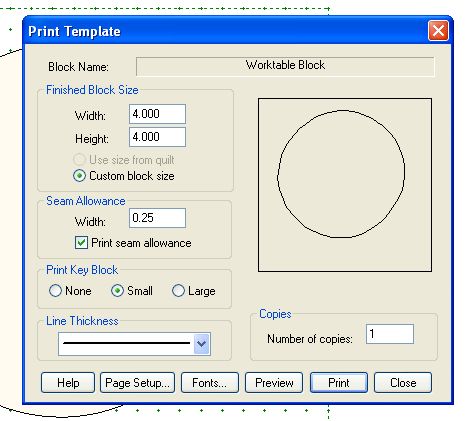472x421 pixels.
Task: Open the Fonts settings button
Action: pos(210,383)
